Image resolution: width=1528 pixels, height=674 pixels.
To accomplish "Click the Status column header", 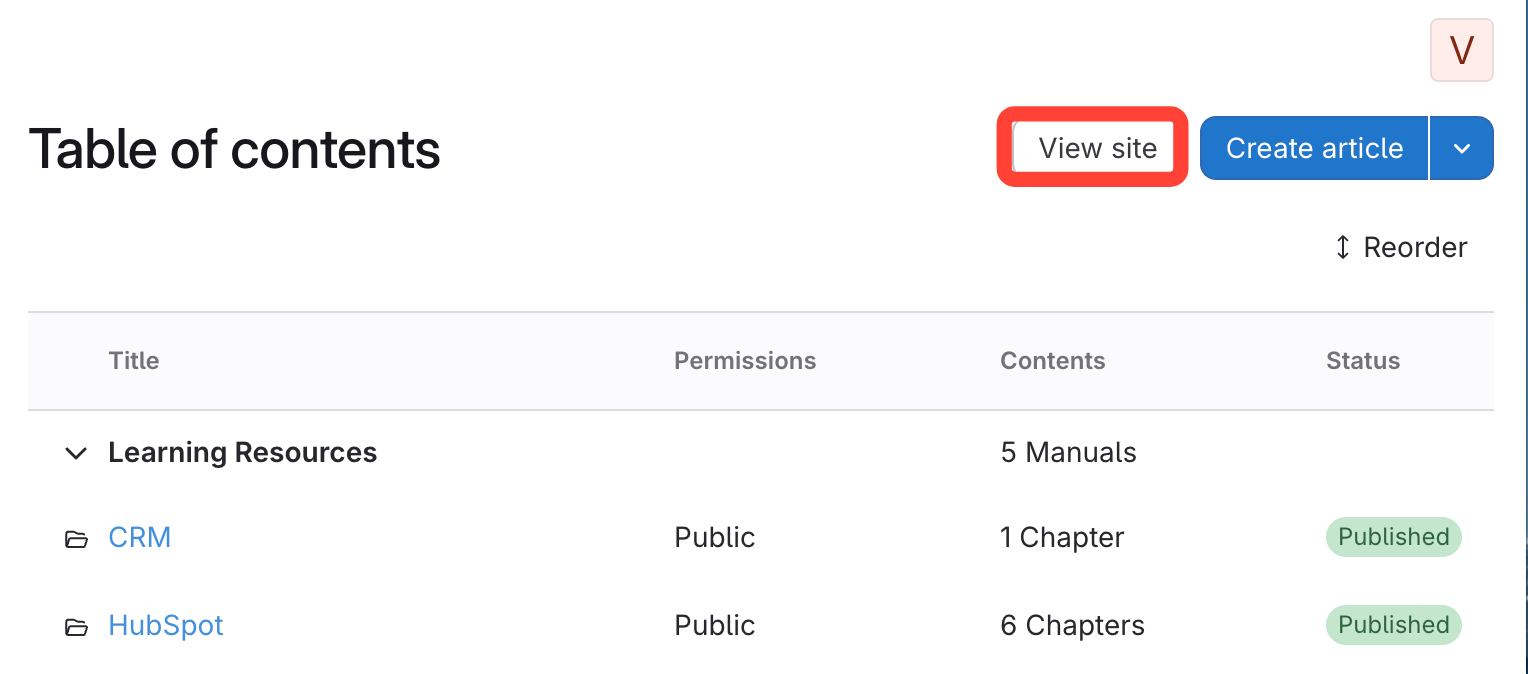I will point(1363,361).
